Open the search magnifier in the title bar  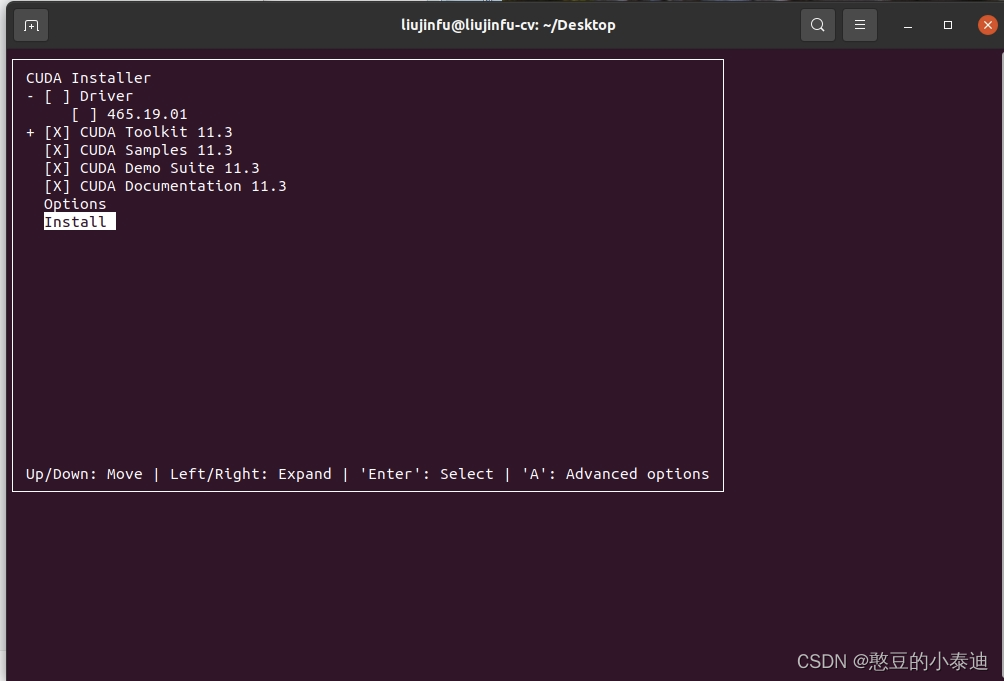point(817,24)
